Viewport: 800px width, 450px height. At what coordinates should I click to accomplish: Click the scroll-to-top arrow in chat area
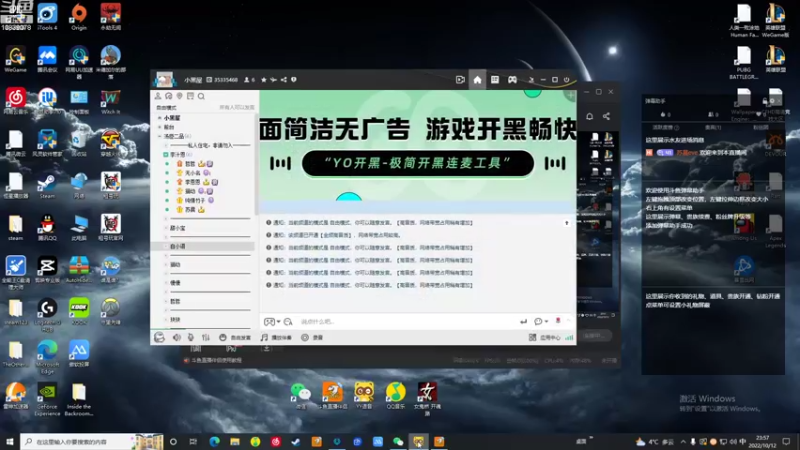tap(566, 223)
